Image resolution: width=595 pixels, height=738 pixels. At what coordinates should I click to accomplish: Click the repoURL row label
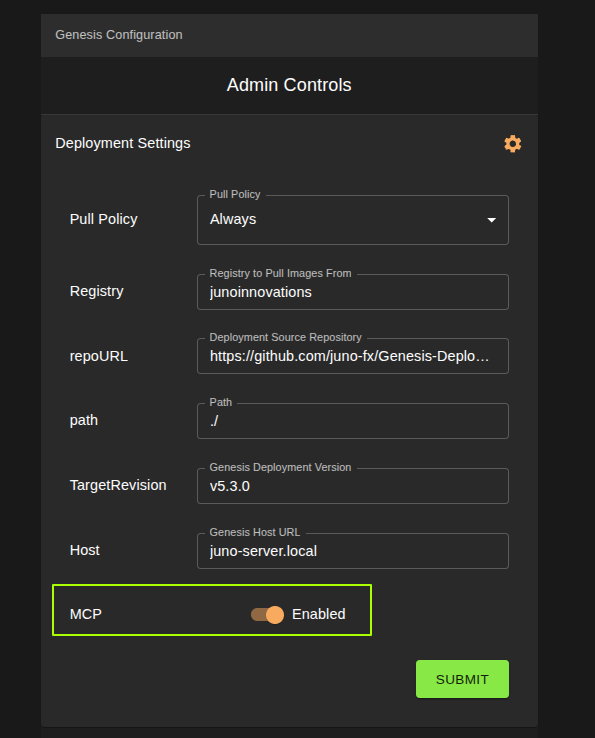coord(99,356)
